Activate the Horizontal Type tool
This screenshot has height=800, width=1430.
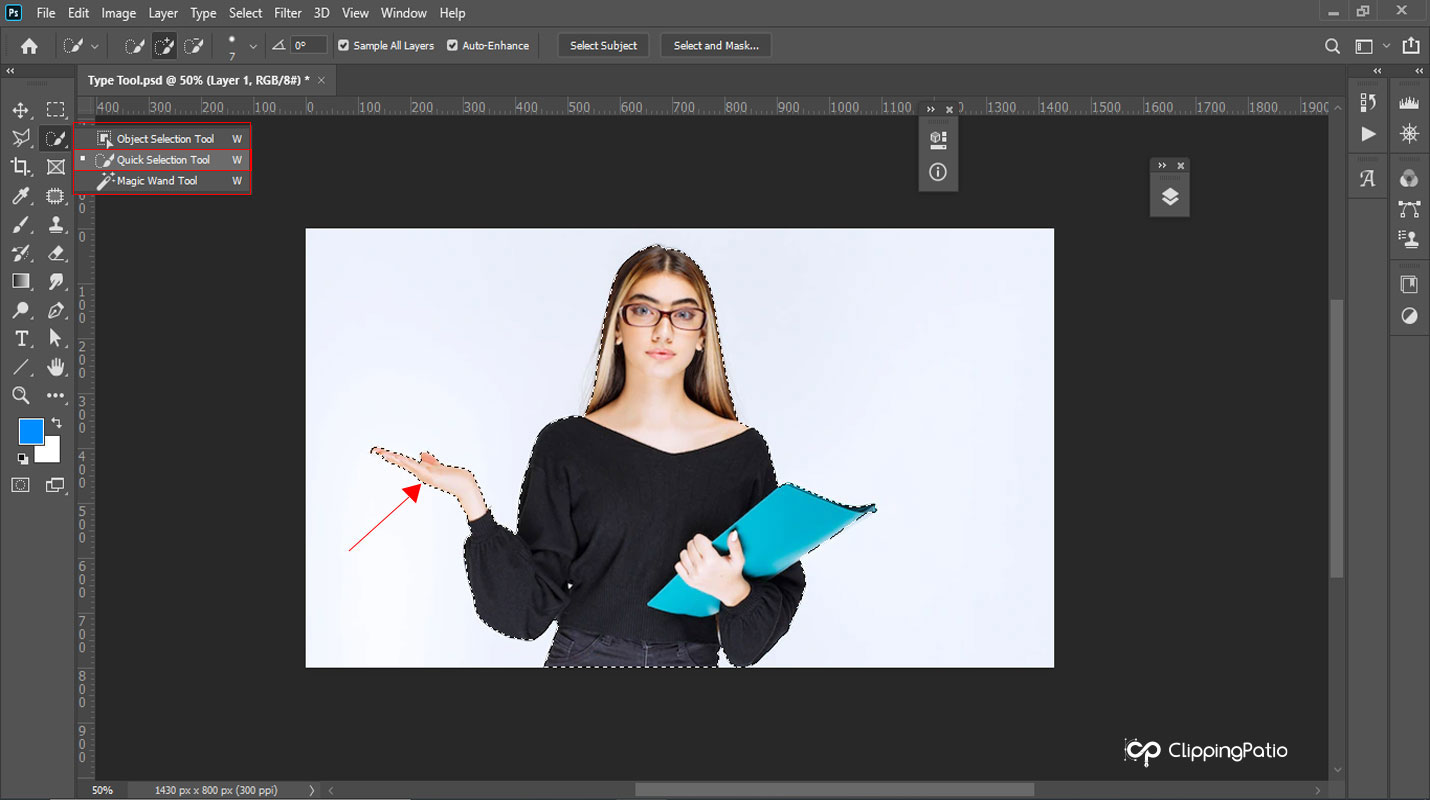(21, 339)
